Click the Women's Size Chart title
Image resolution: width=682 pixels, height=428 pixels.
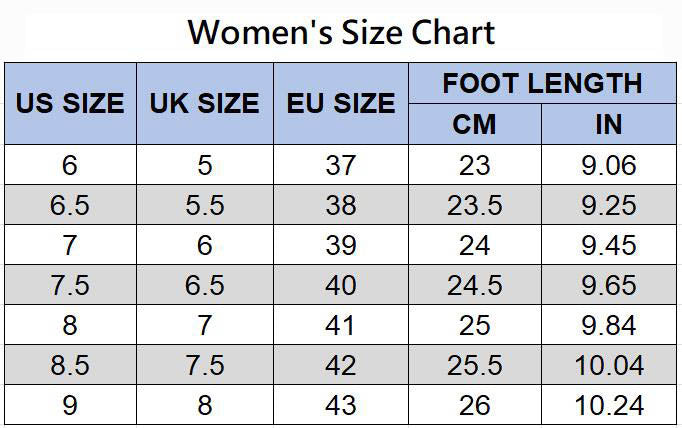[341, 32]
